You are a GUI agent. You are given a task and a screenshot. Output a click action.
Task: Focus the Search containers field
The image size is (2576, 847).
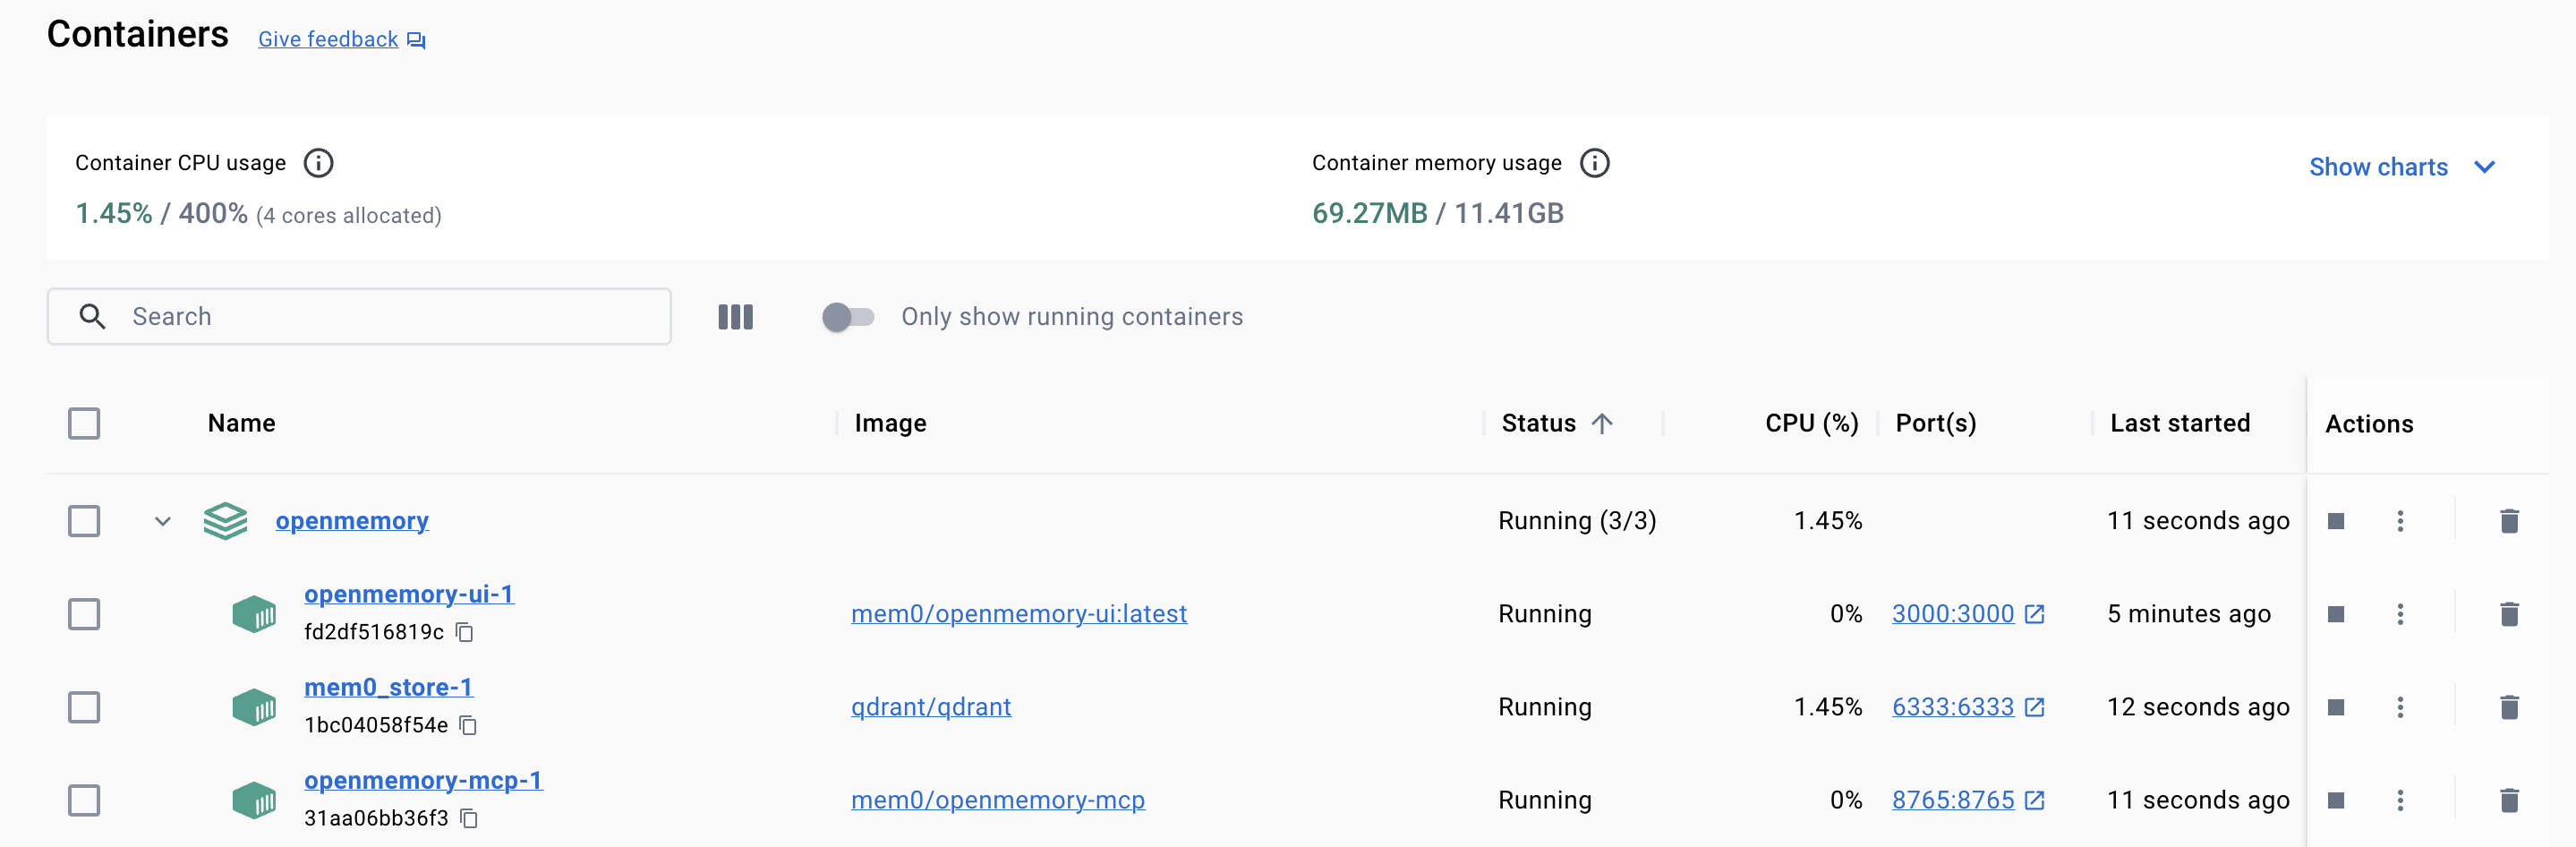359,317
